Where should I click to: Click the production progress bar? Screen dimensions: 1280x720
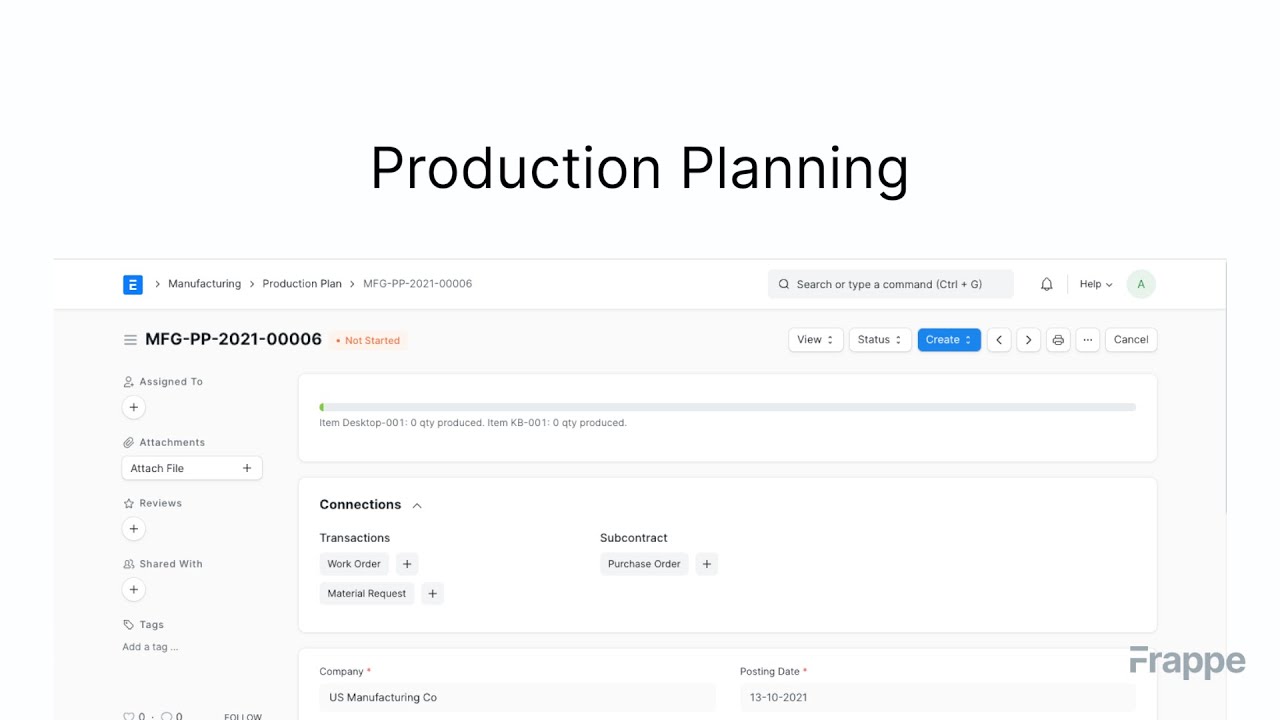pos(728,407)
